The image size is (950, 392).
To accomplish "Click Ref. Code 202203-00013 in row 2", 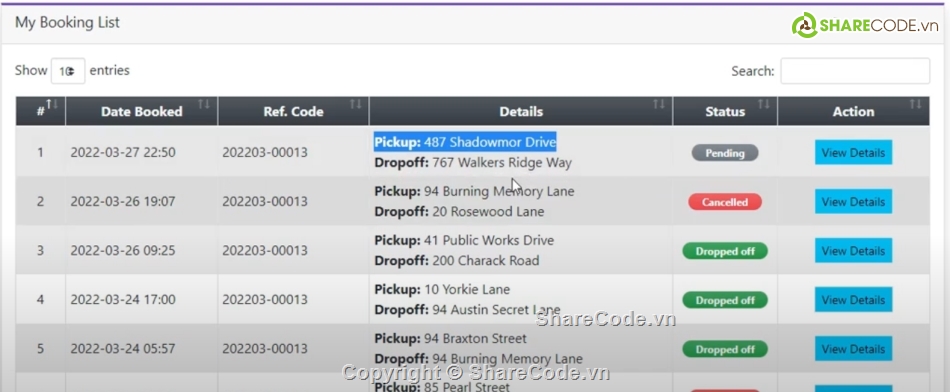I will [265, 202].
